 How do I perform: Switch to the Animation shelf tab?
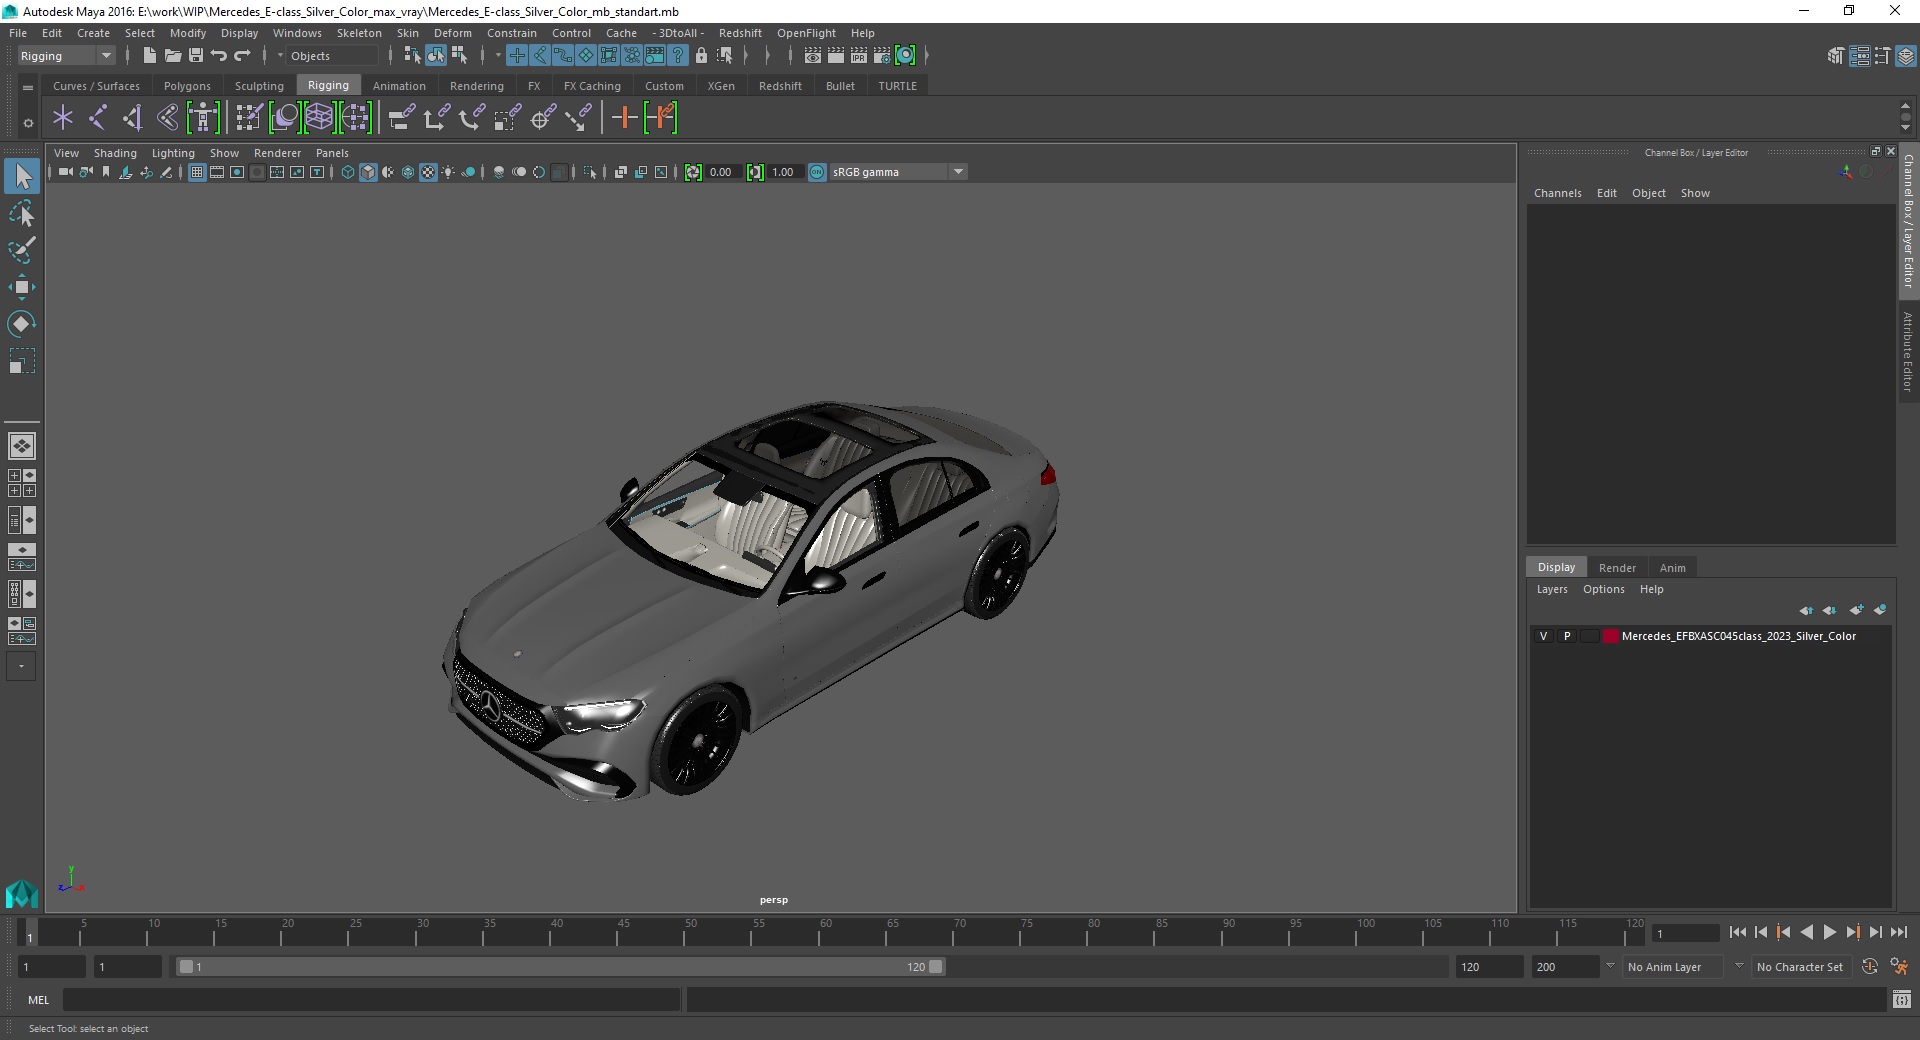coord(399,86)
